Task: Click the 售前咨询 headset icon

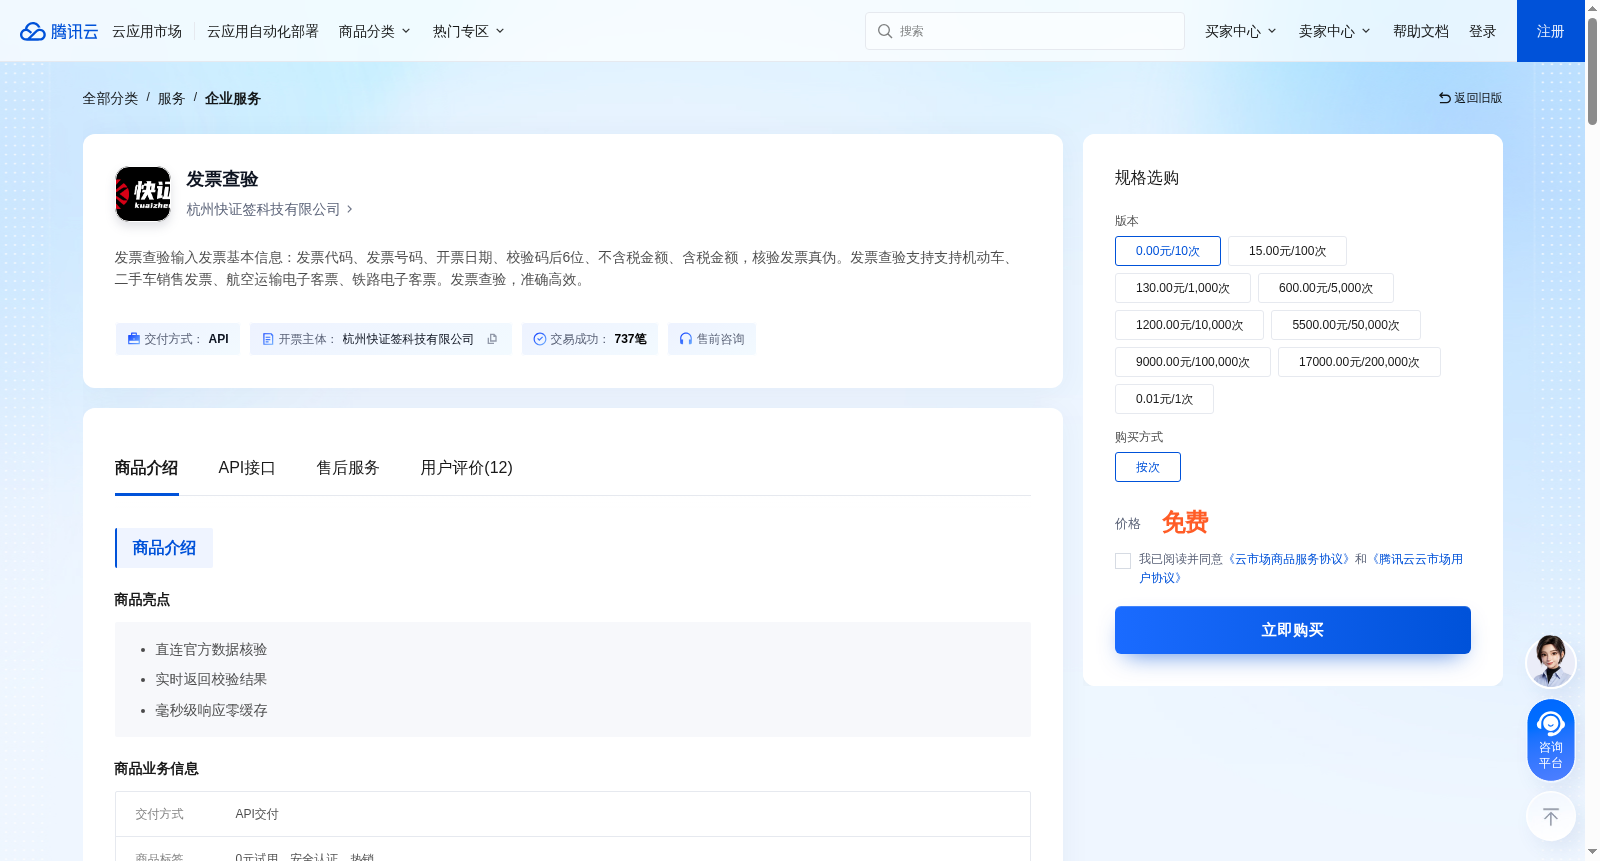Action: coord(686,339)
